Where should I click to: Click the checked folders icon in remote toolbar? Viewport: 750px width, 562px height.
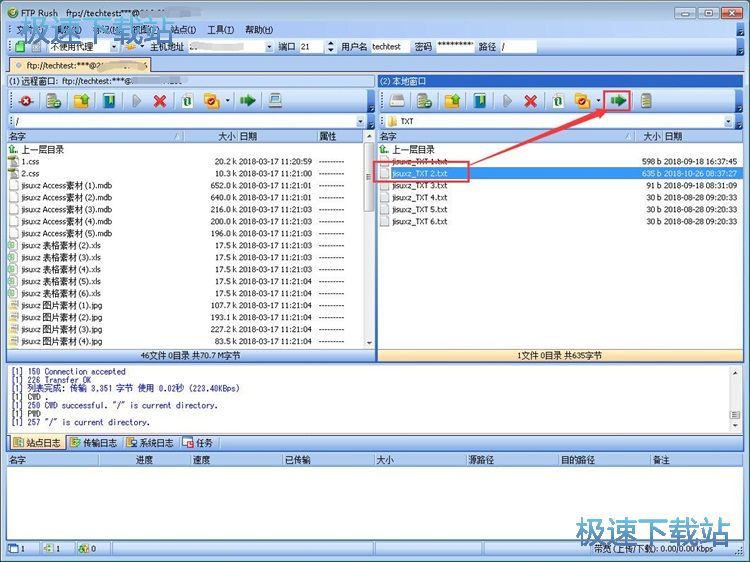[211, 101]
